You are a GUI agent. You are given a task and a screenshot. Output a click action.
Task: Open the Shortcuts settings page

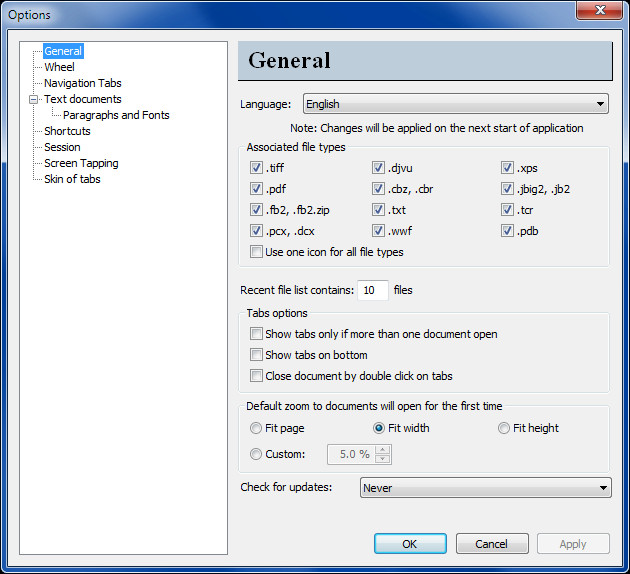(x=67, y=131)
